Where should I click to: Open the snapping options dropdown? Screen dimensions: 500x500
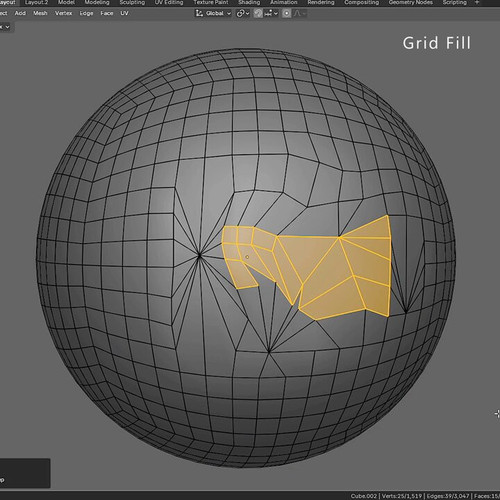271,13
